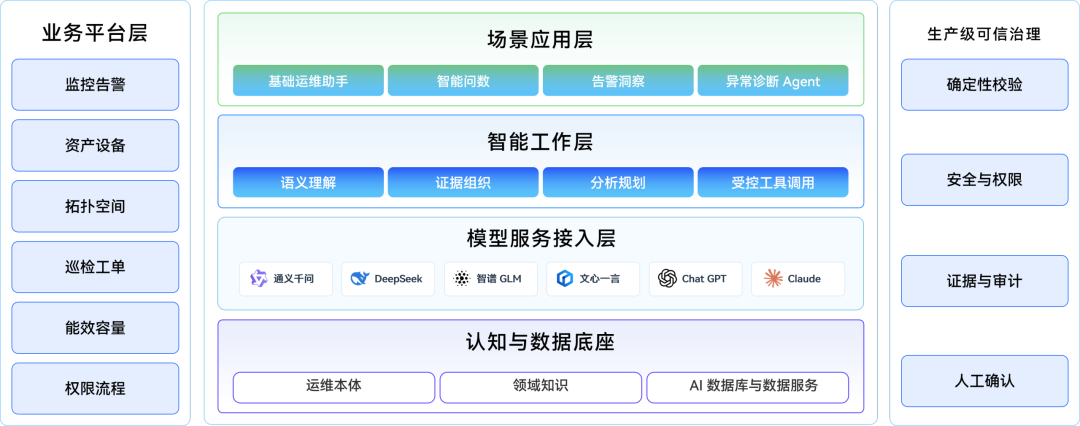Click the 基础运维助手 button
The width and height of the screenshot is (1080, 426).
[x=308, y=81]
